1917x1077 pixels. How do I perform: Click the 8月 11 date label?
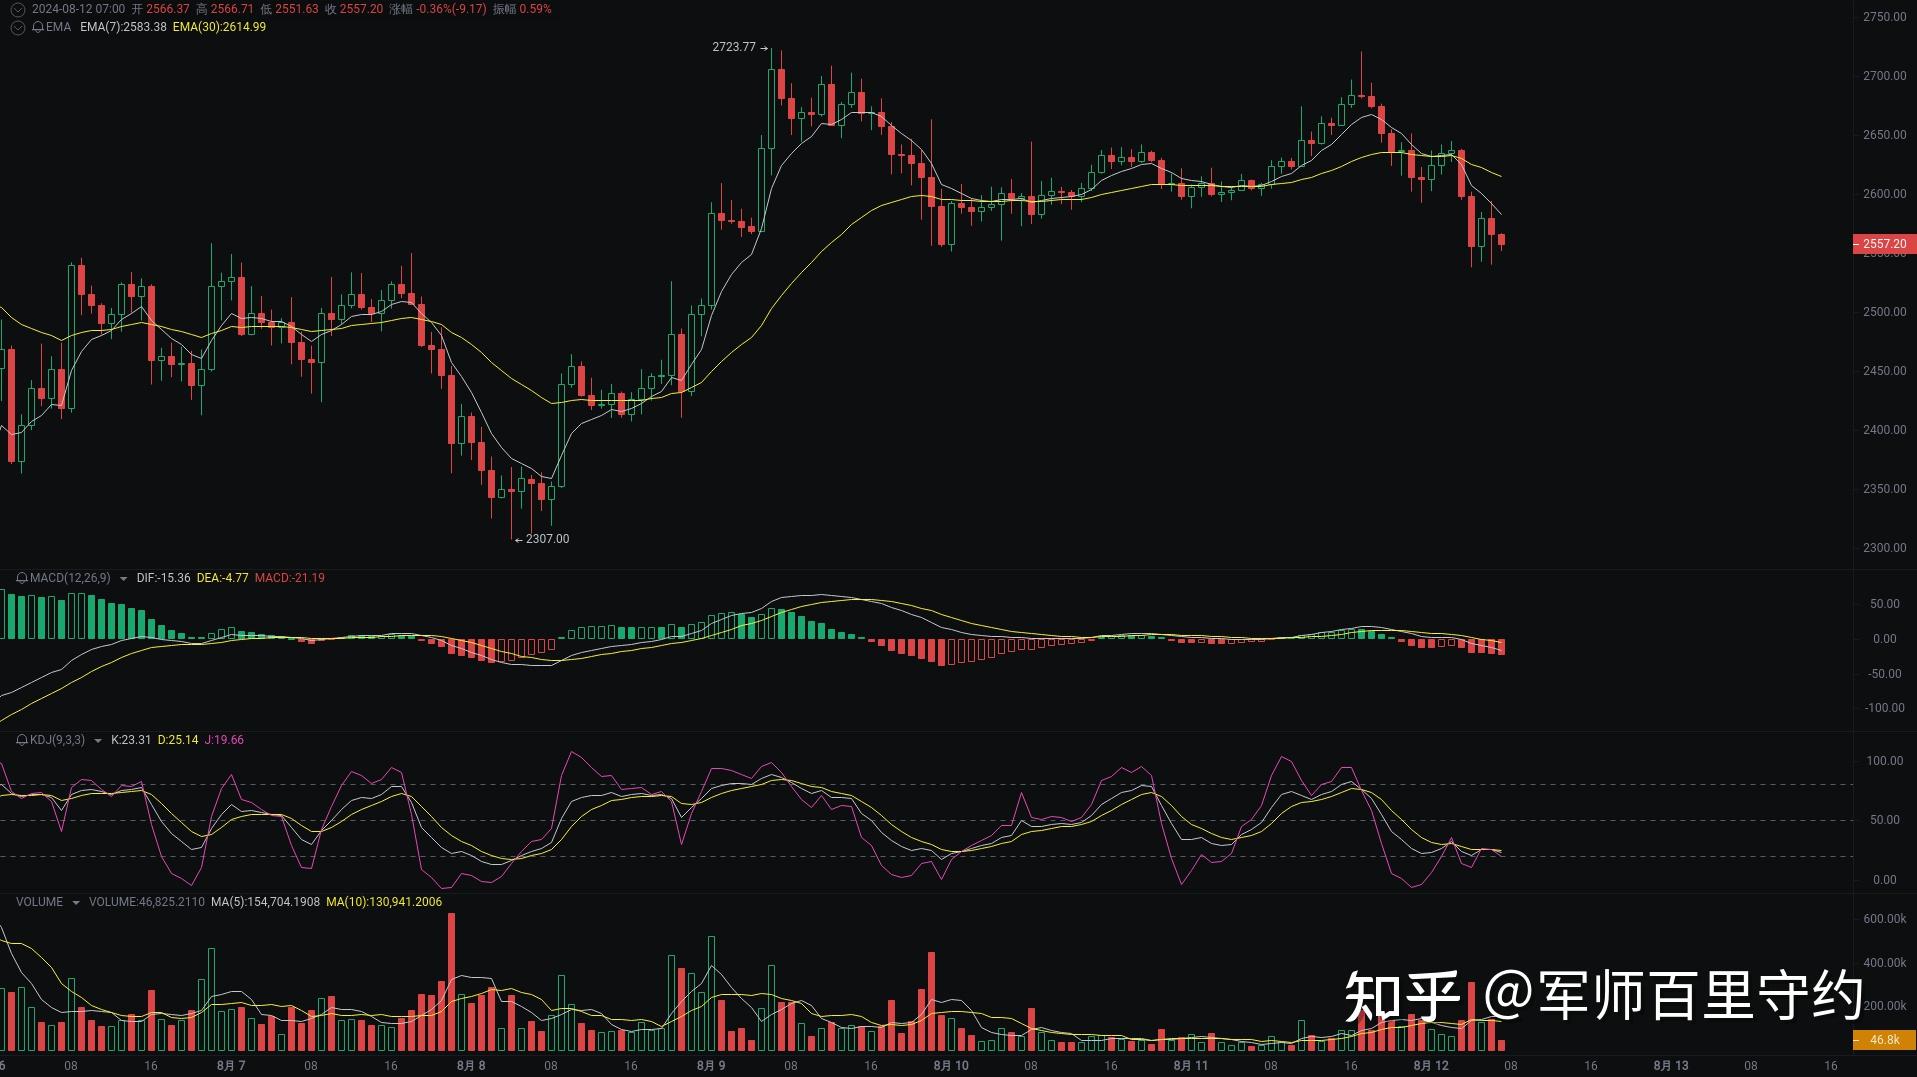(x=1191, y=1066)
